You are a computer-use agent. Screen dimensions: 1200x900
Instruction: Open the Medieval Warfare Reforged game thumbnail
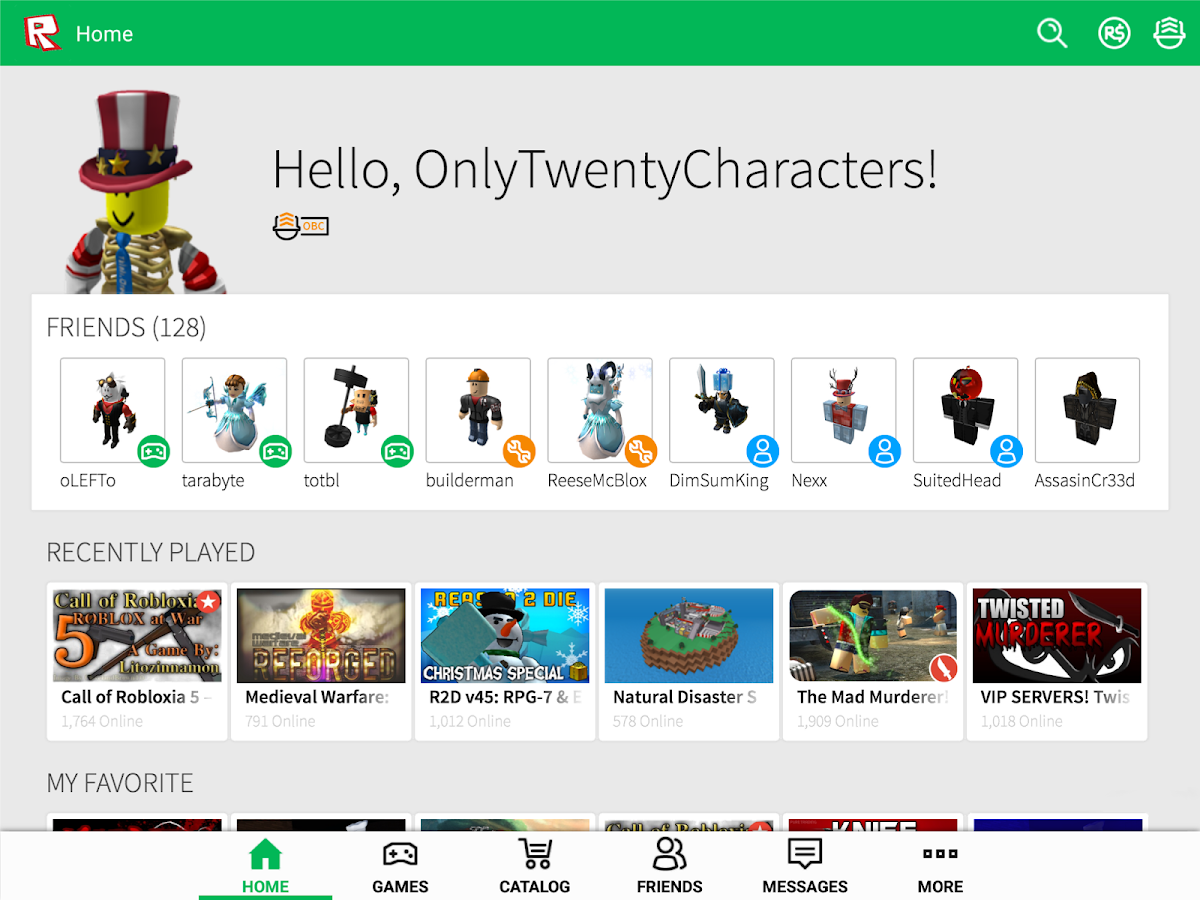point(321,635)
